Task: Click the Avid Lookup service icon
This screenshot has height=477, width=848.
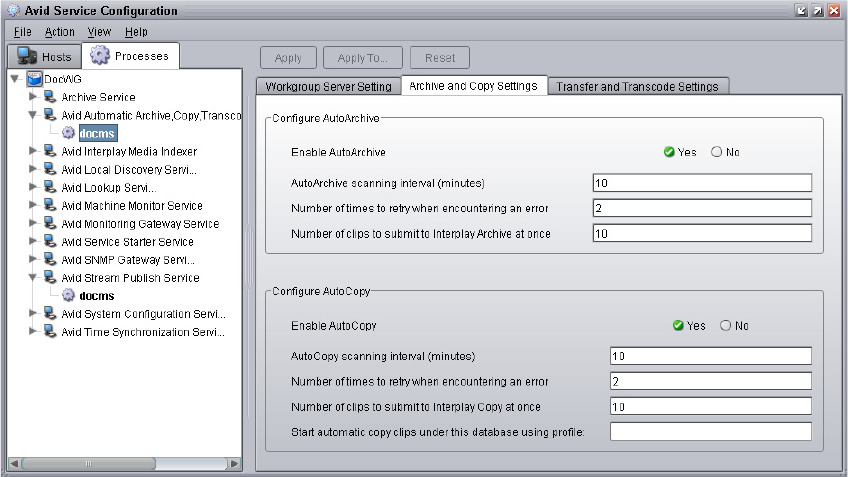Action: pos(50,187)
